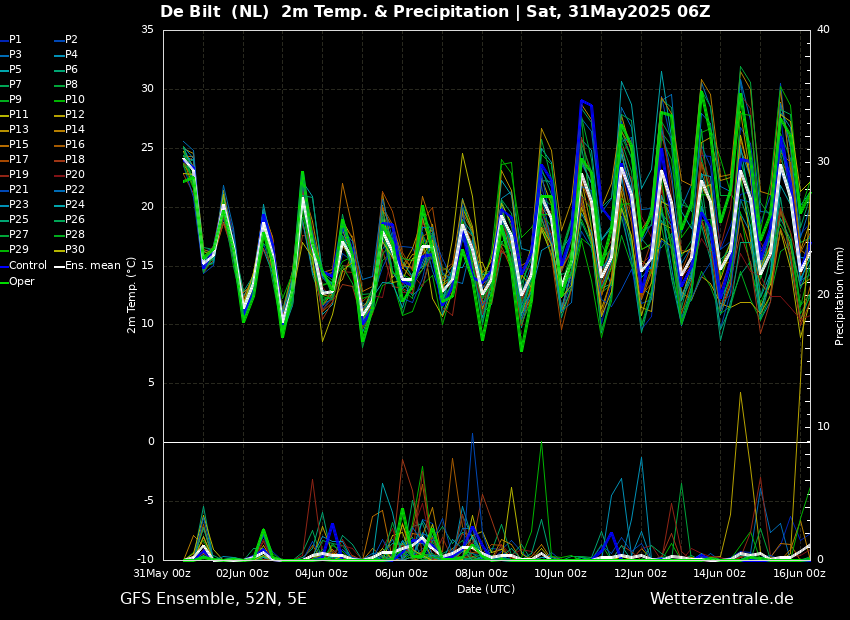The image size is (850, 620).
Task: Select the P14 legend entry
Action: [75, 130]
